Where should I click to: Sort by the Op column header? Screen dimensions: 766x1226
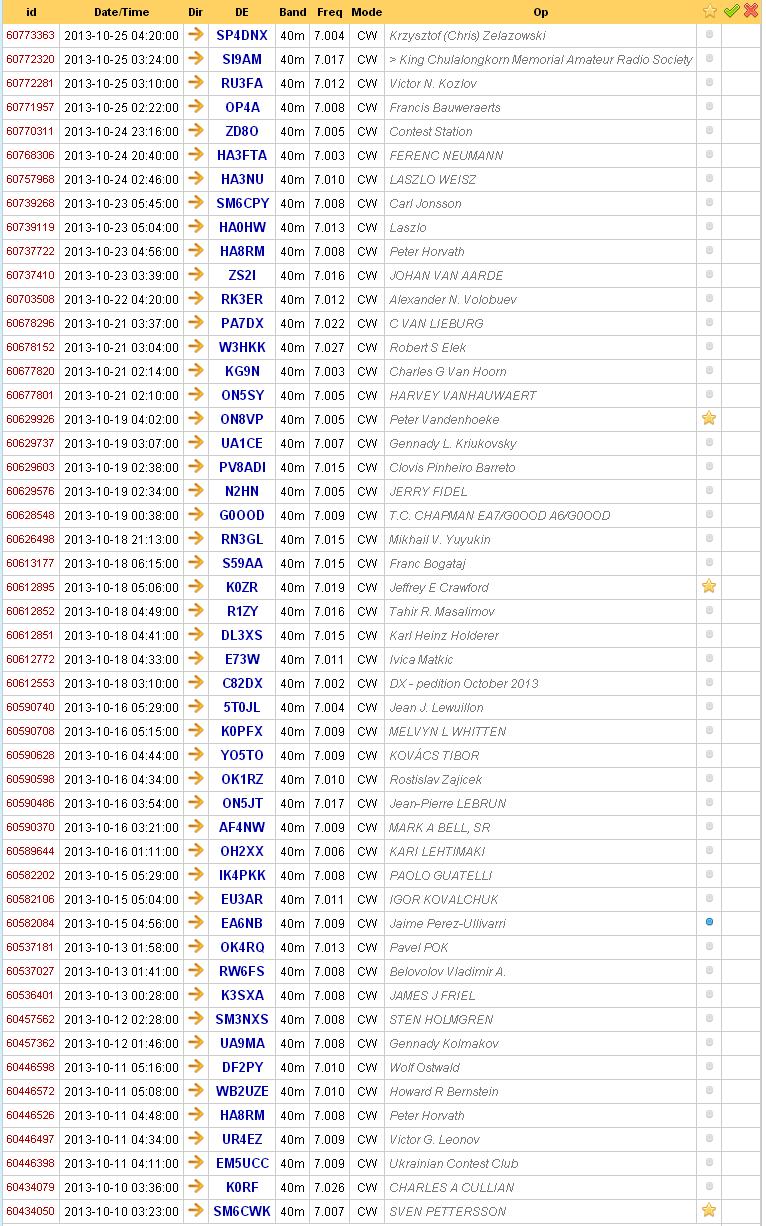pos(540,12)
